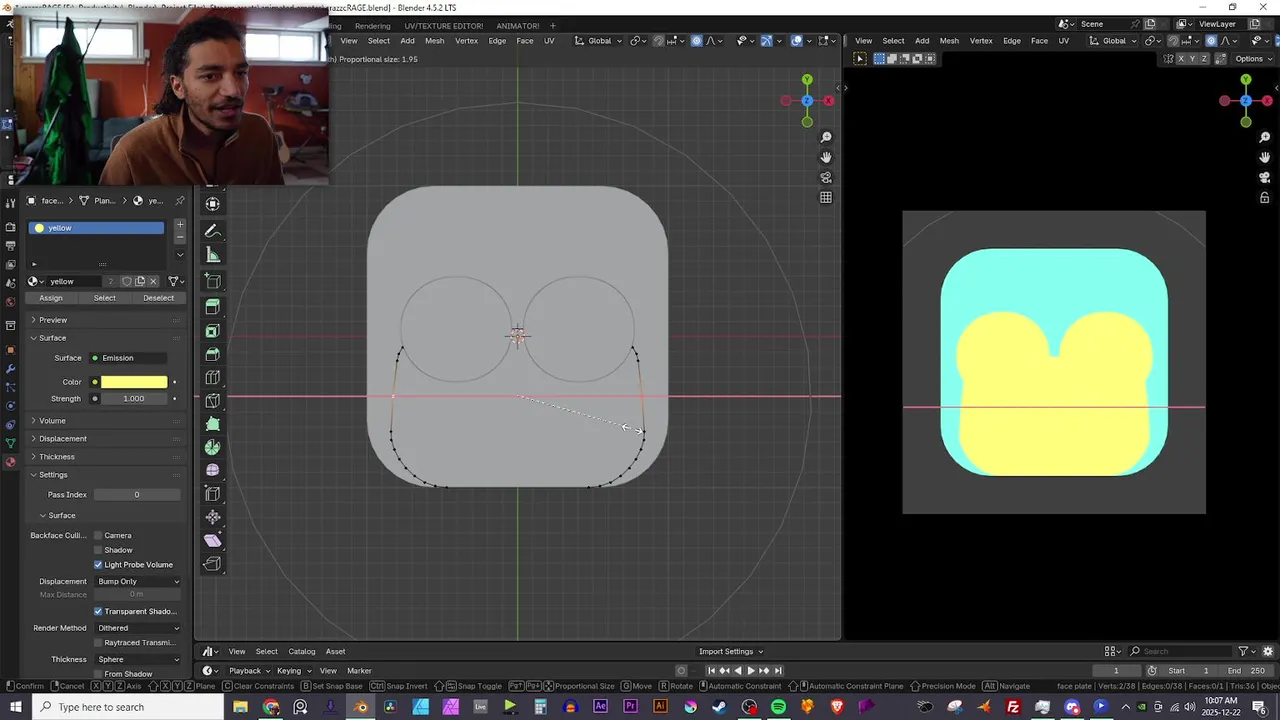The image size is (1280, 720).
Task: Activate the Extrude Region tool
Action: pos(213,307)
